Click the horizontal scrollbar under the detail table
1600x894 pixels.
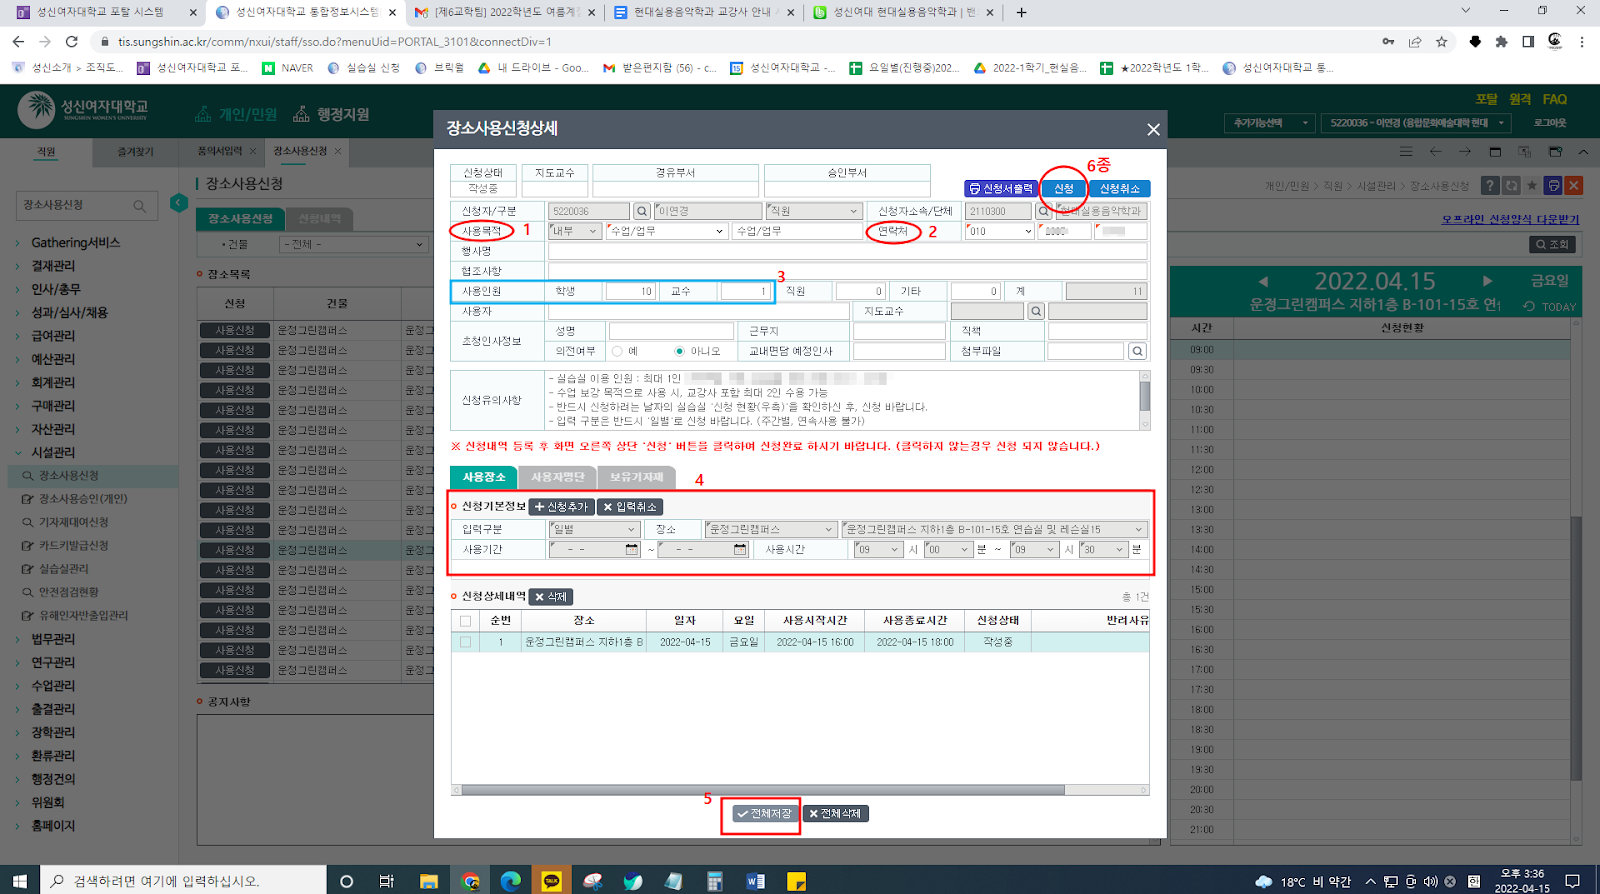[760, 790]
